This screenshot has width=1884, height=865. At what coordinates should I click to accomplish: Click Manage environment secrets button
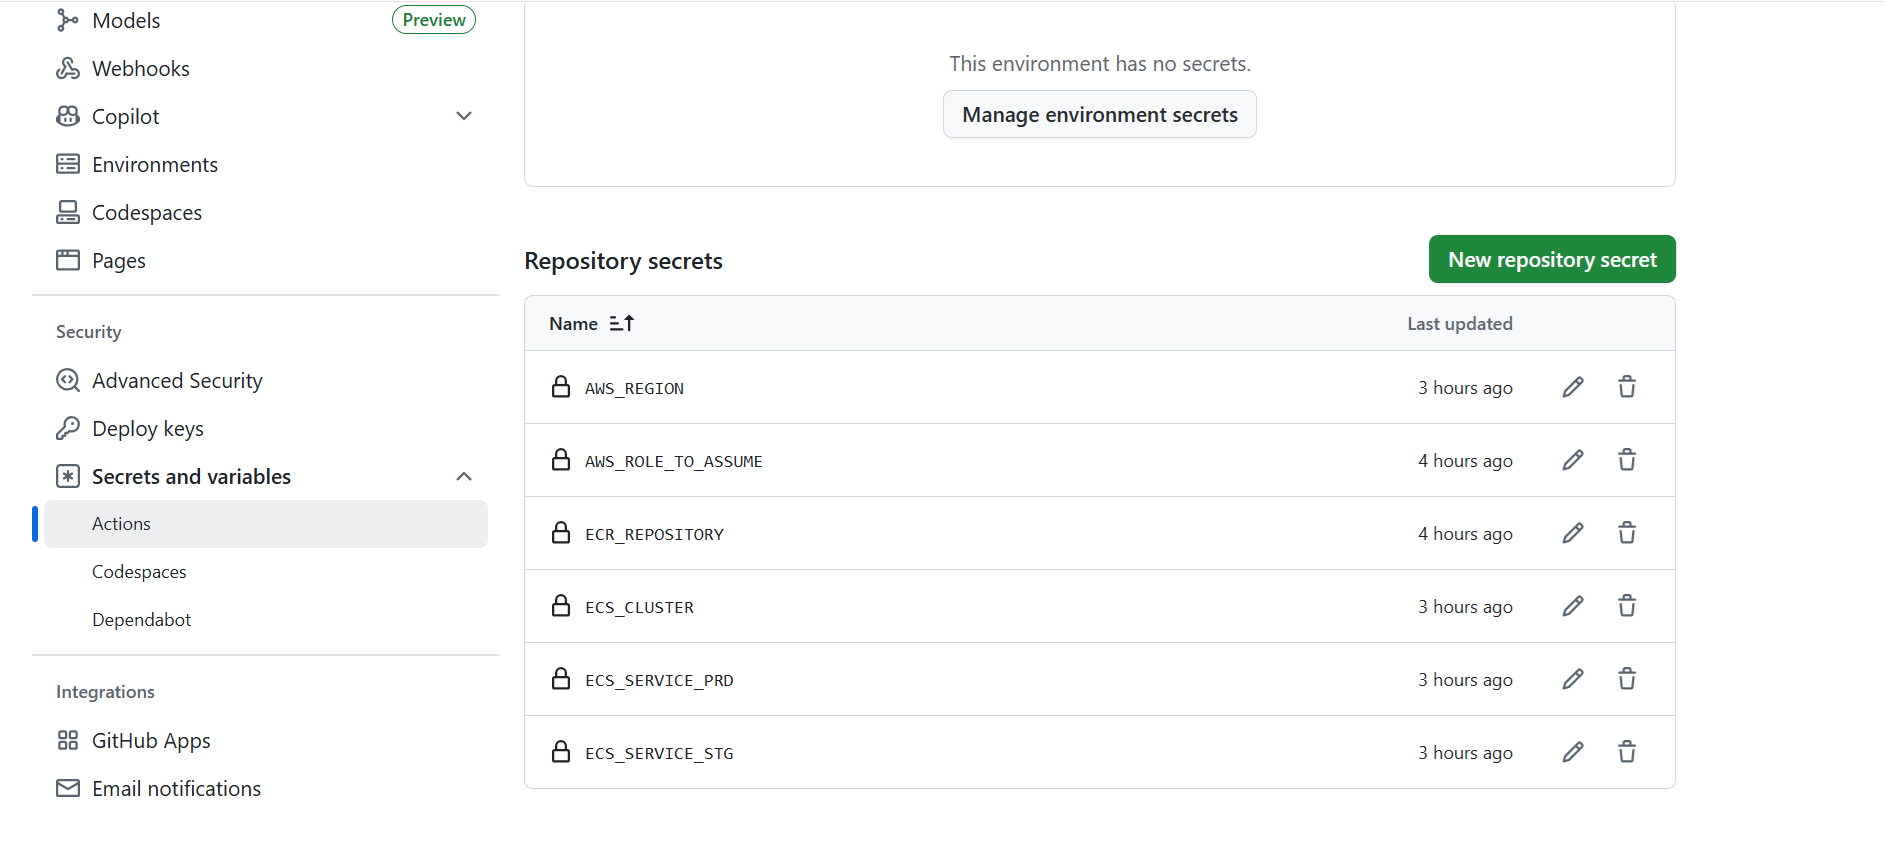tap(1100, 115)
